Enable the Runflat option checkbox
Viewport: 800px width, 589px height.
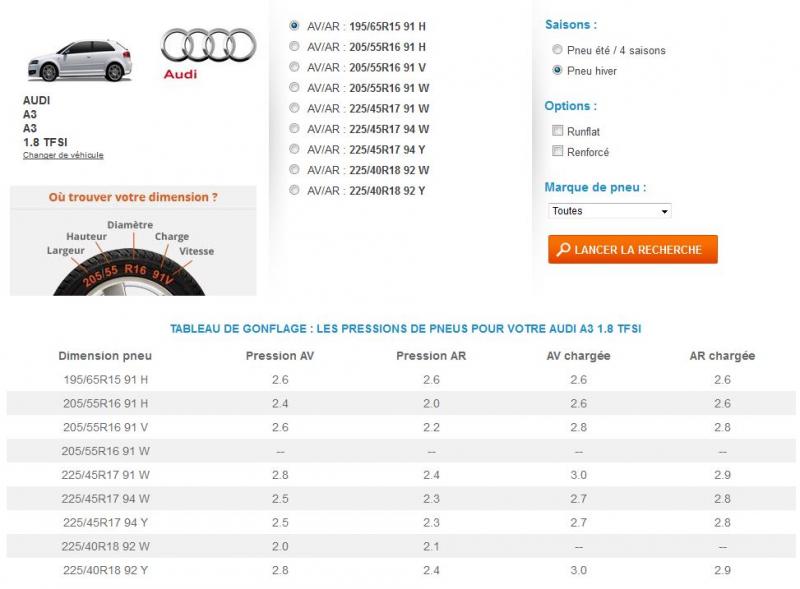tap(557, 131)
